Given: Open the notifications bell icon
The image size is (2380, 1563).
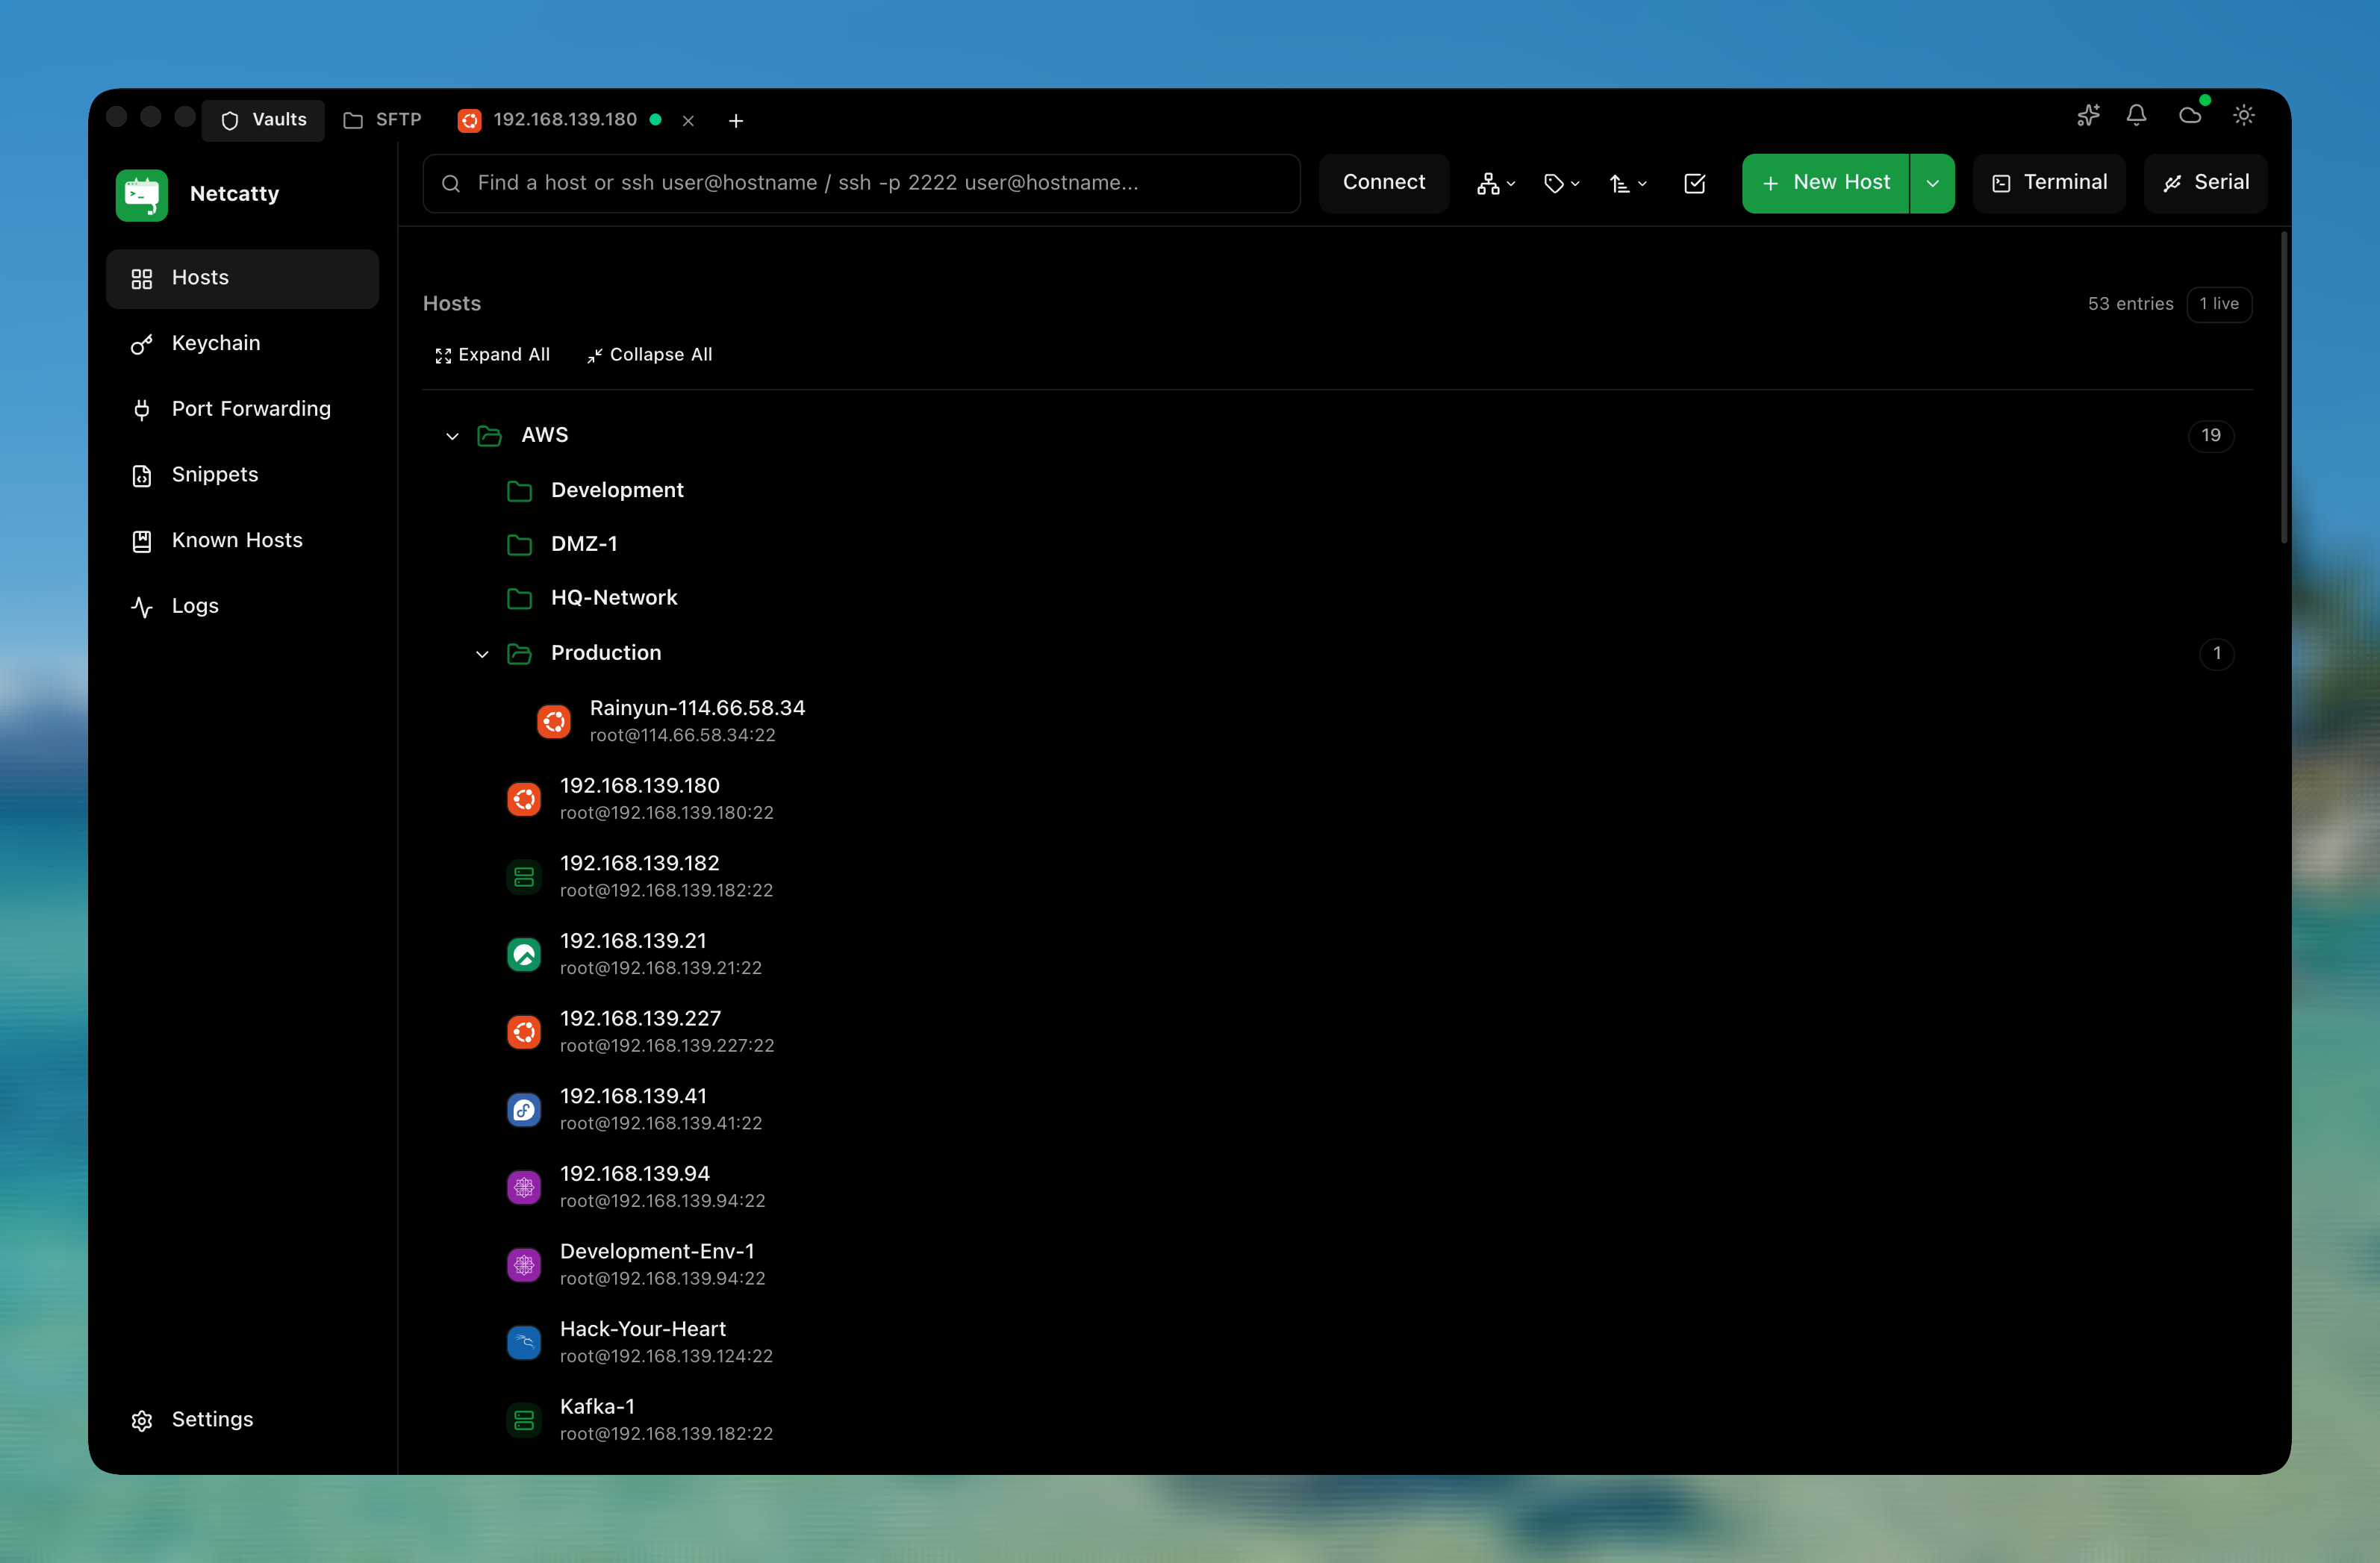Looking at the screenshot, I should (x=2136, y=116).
